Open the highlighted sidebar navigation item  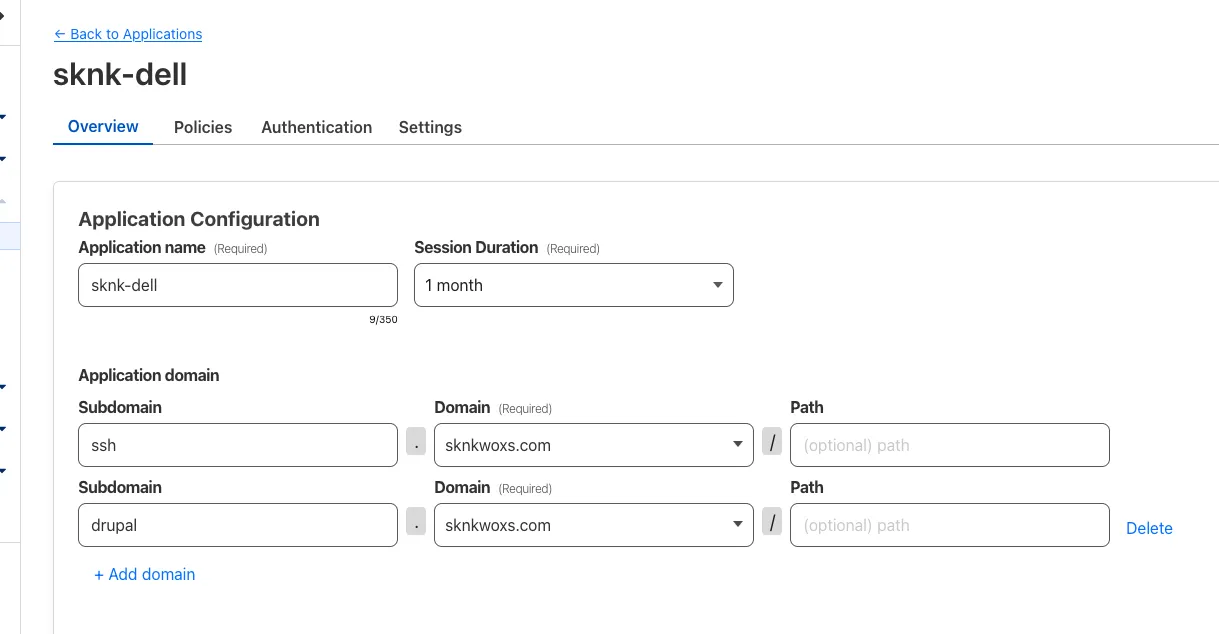pos(10,235)
